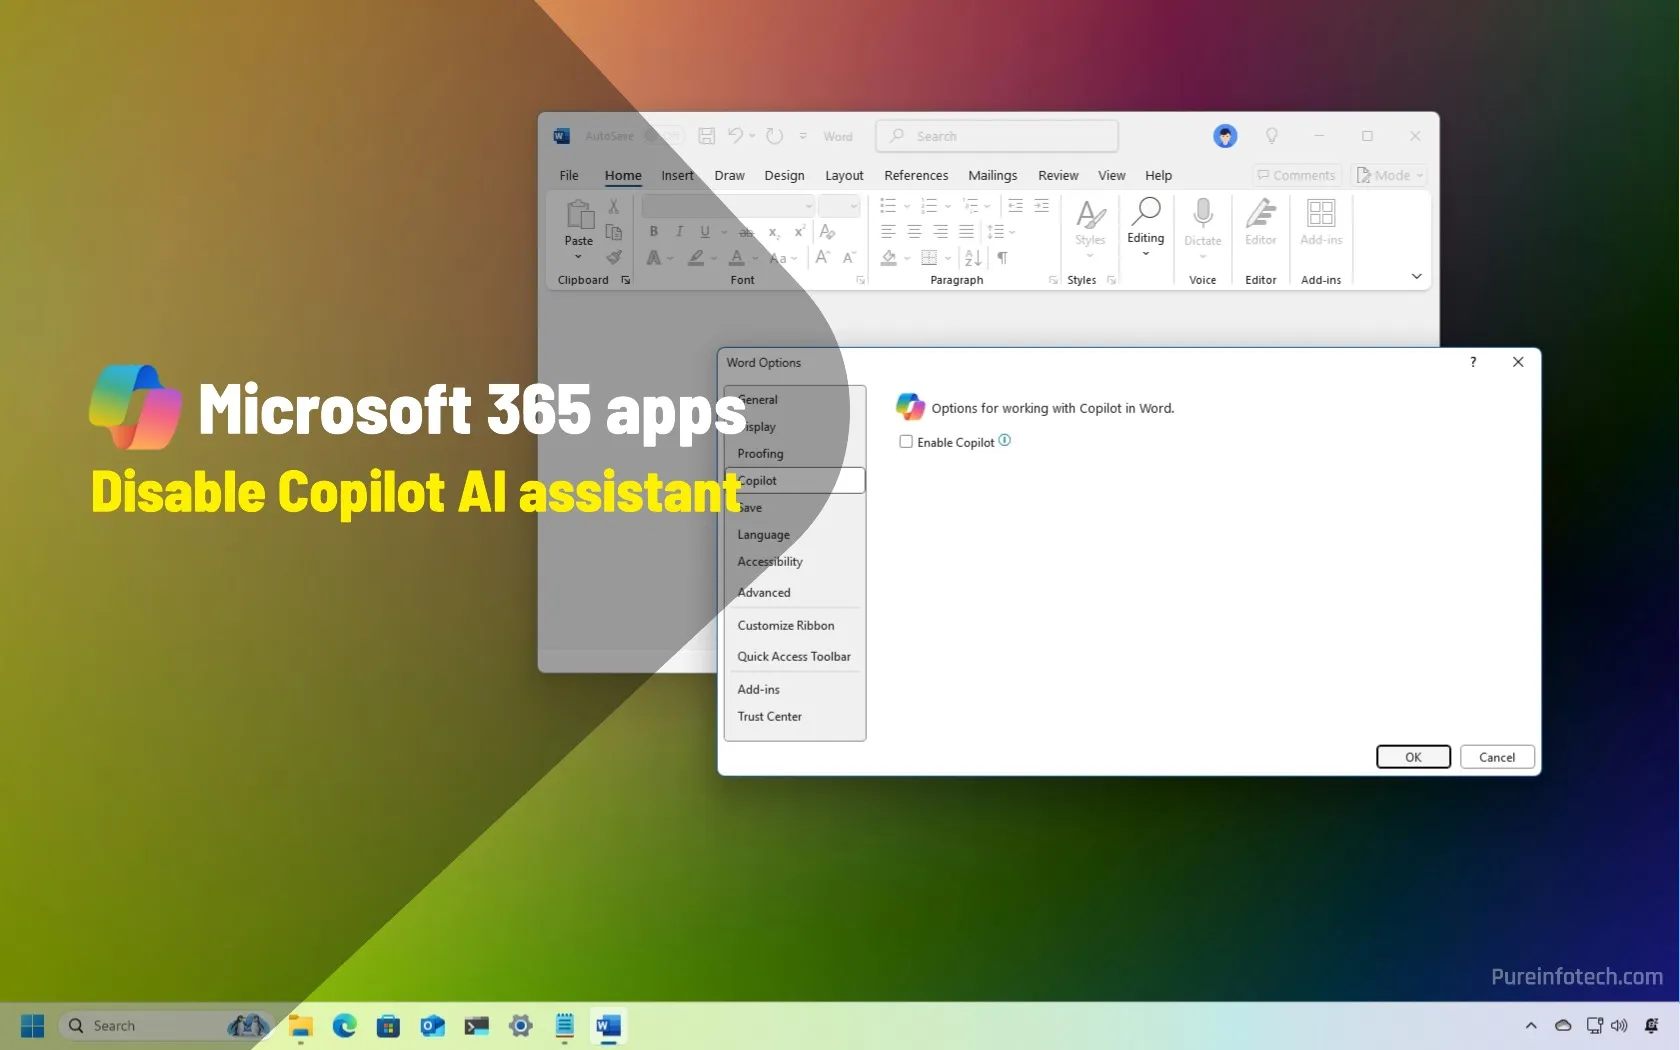
Task: Click the Format Painter icon
Action: 614,257
